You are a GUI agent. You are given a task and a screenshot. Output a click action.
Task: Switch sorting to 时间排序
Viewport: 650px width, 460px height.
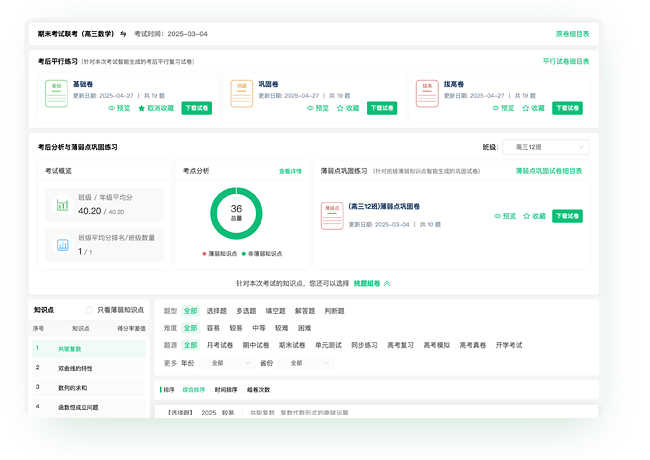pyautogui.click(x=227, y=389)
